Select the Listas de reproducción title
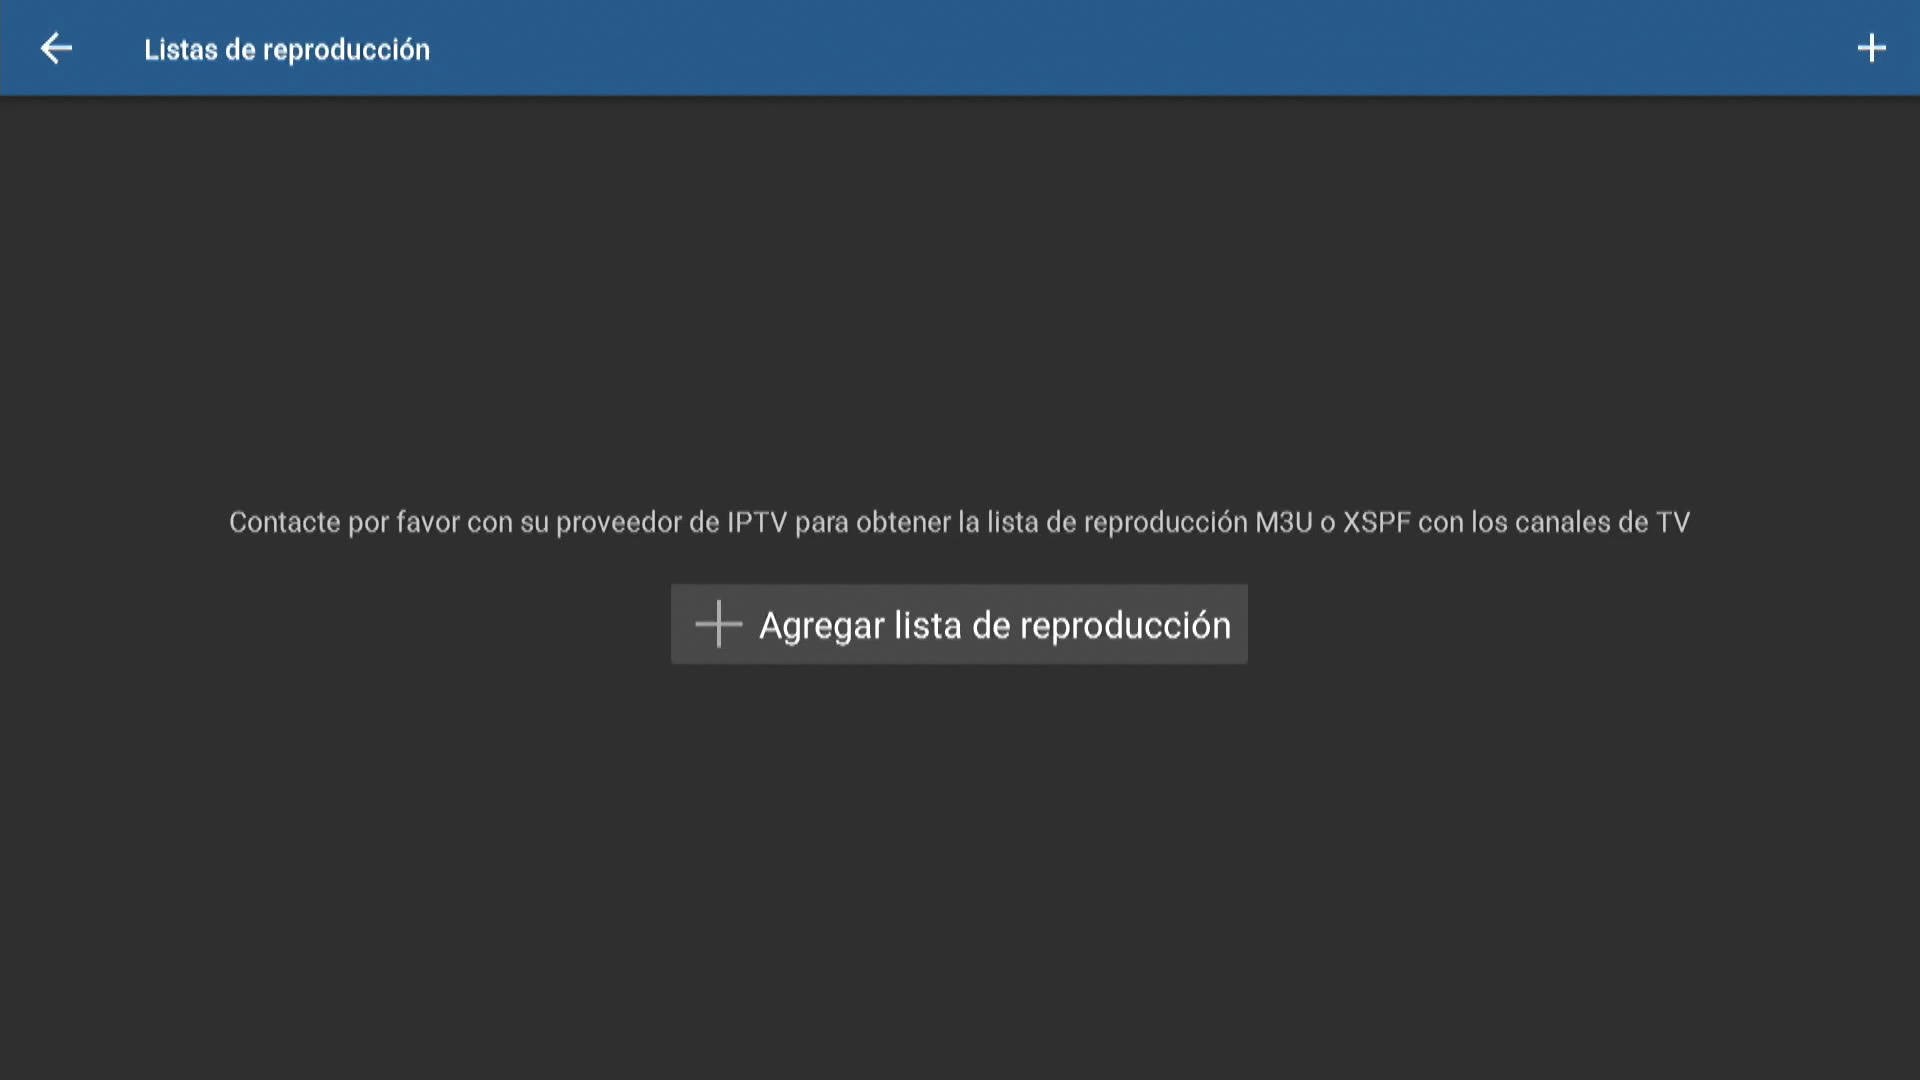The width and height of the screenshot is (1920, 1080). tap(287, 49)
